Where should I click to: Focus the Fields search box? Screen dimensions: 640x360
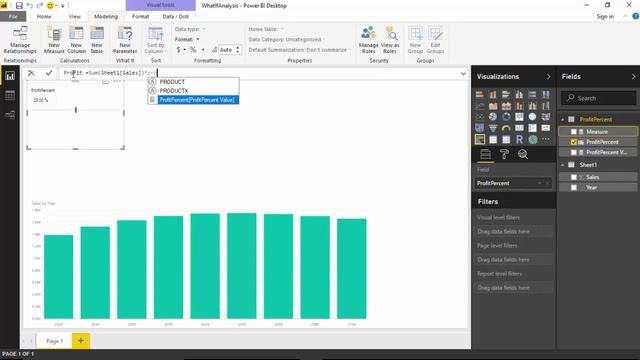(598, 98)
